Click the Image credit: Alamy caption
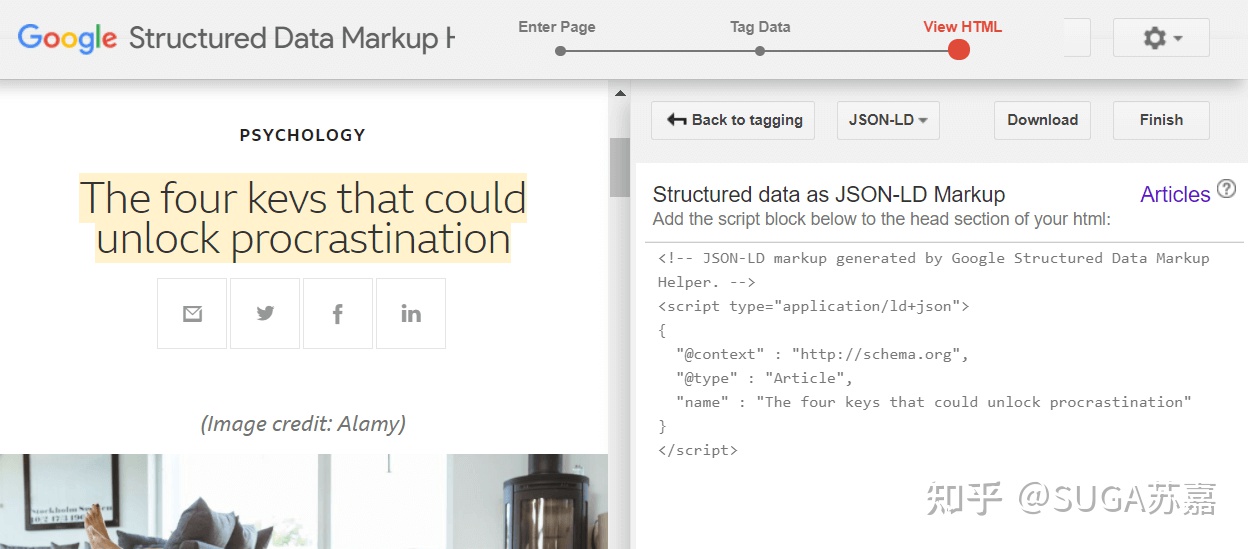 pyautogui.click(x=303, y=424)
